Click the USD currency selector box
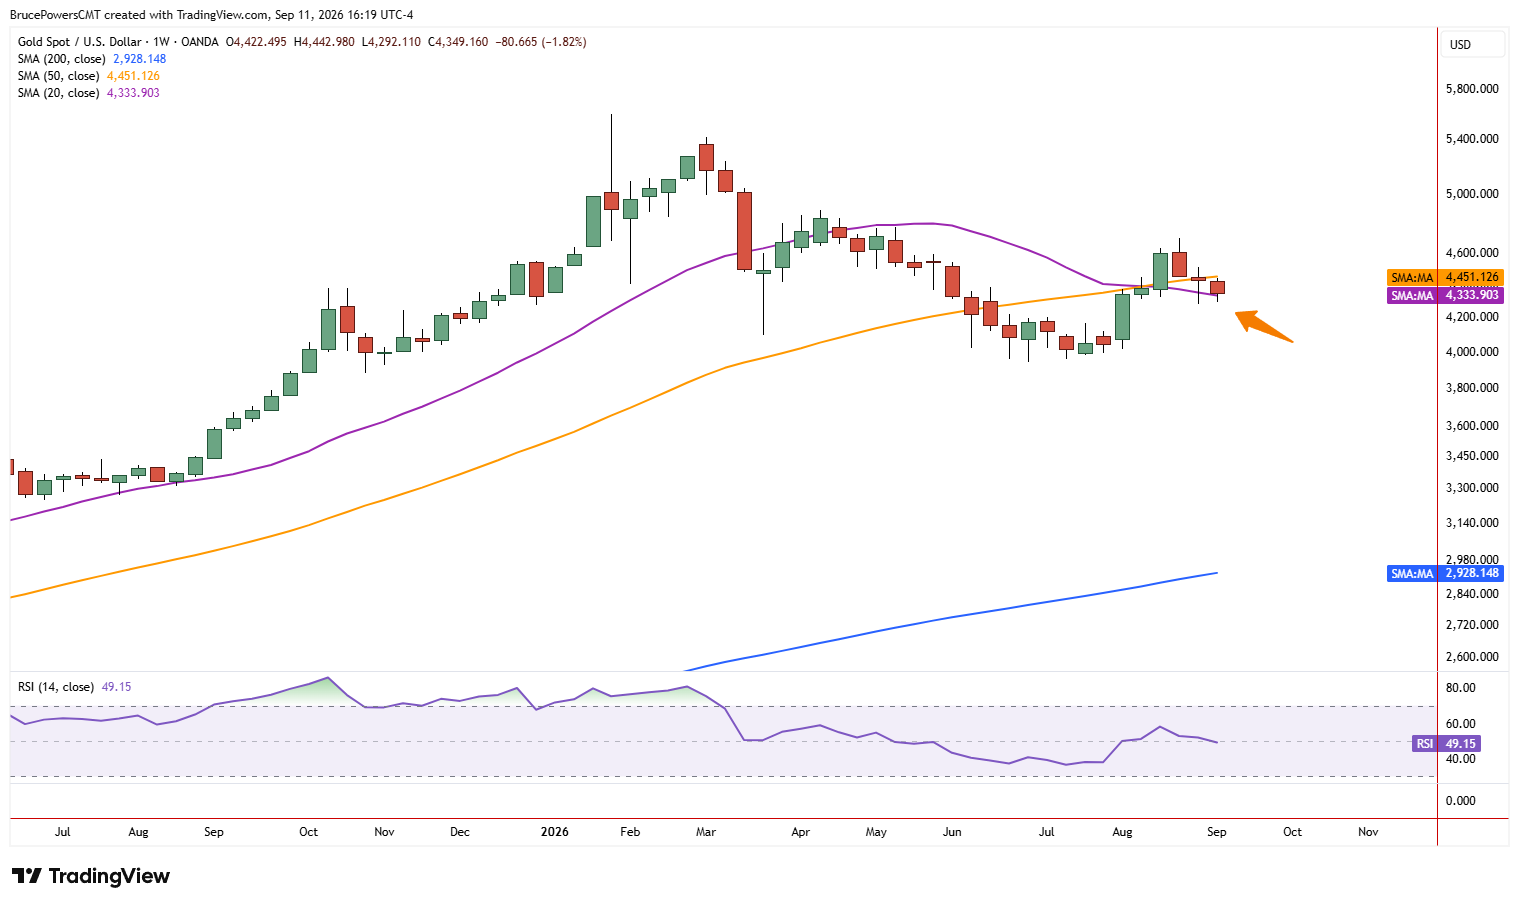 [x=1473, y=44]
